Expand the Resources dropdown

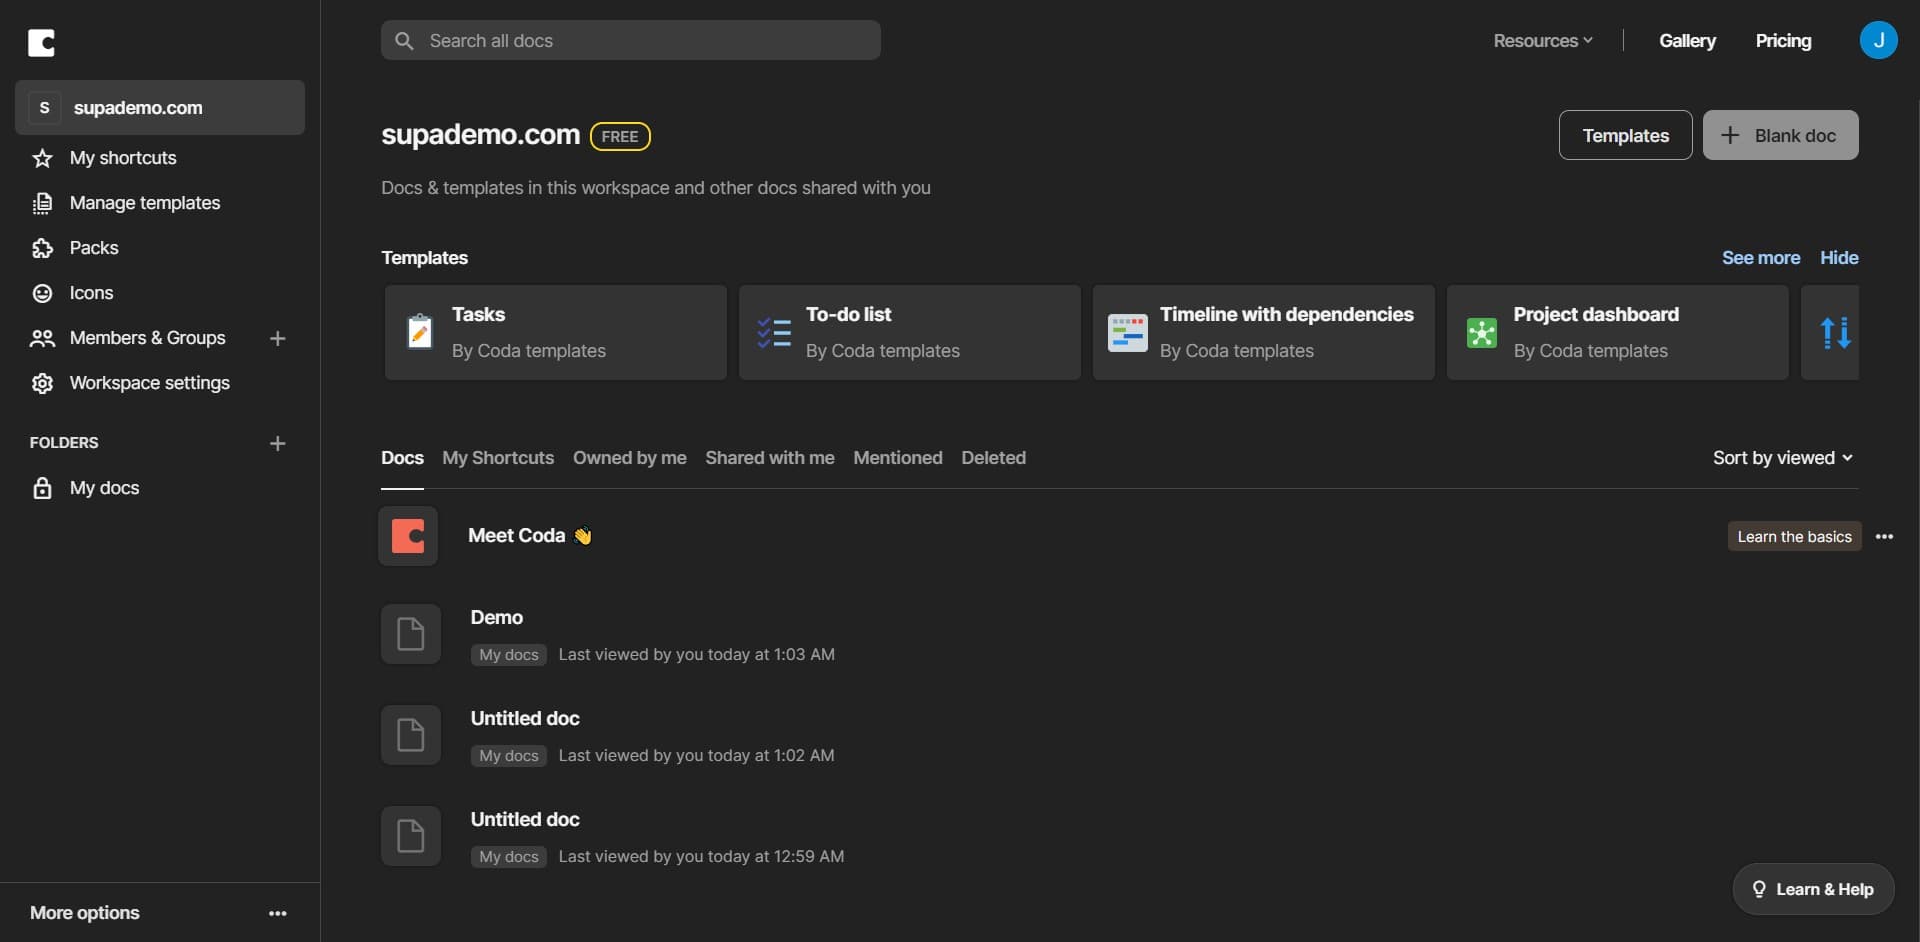click(1542, 40)
